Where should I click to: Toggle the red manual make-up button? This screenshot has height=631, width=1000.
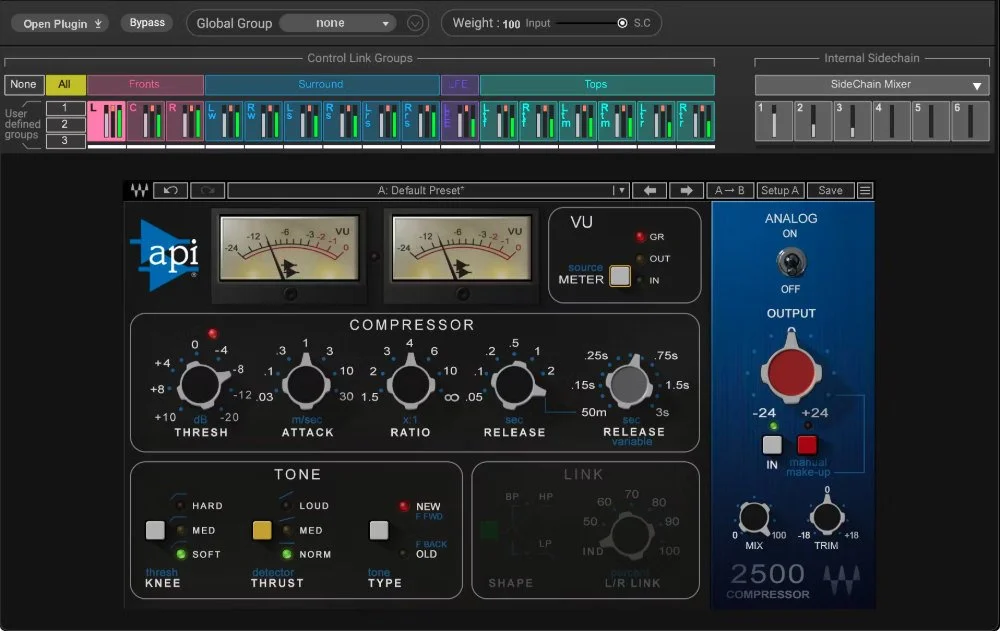(x=807, y=445)
